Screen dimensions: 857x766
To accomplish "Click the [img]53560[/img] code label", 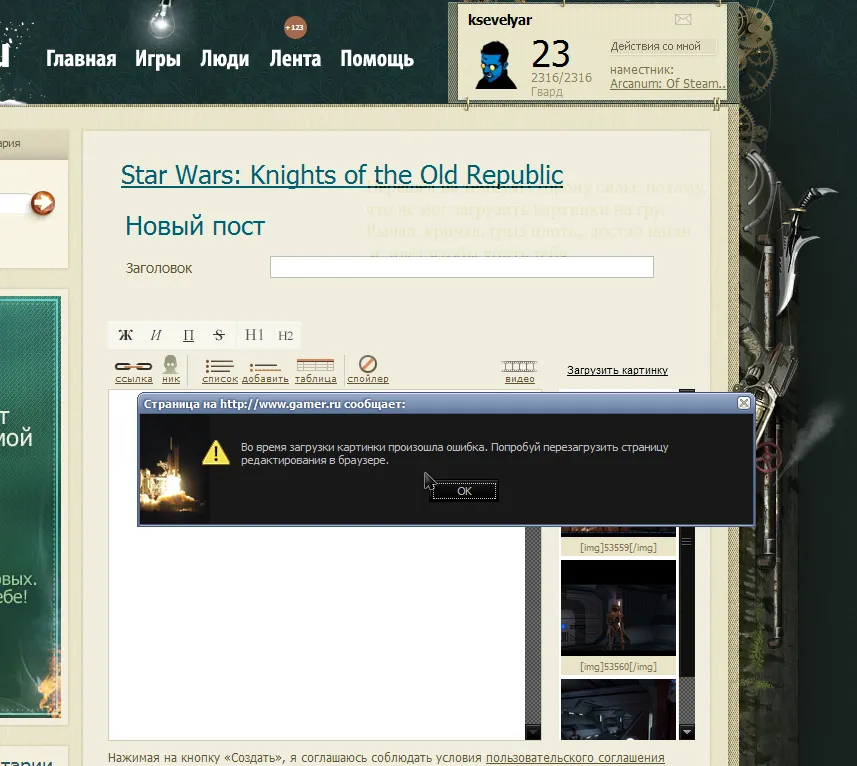I will tap(618, 667).
